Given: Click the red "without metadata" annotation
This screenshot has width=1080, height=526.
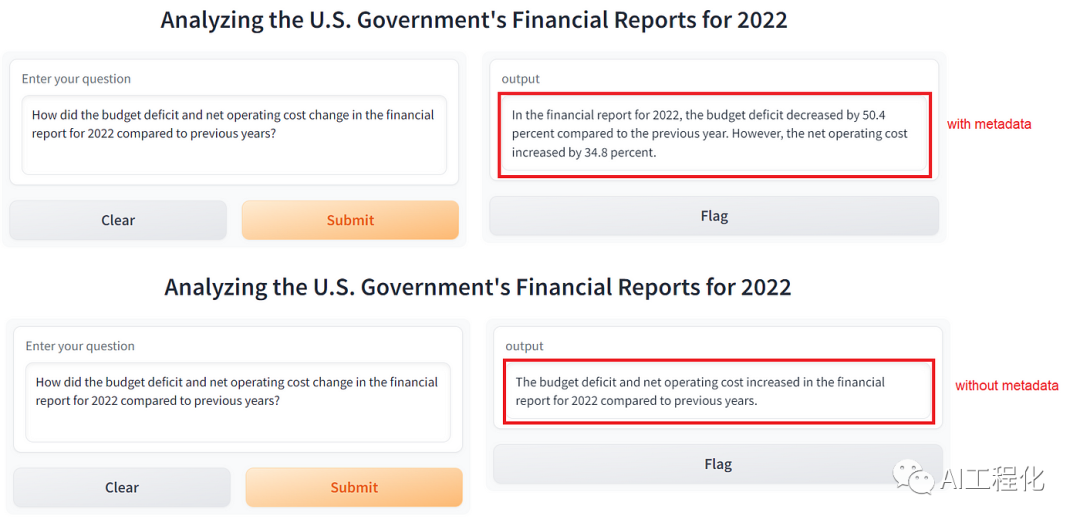Looking at the screenshot, I should coord(1006,386).
